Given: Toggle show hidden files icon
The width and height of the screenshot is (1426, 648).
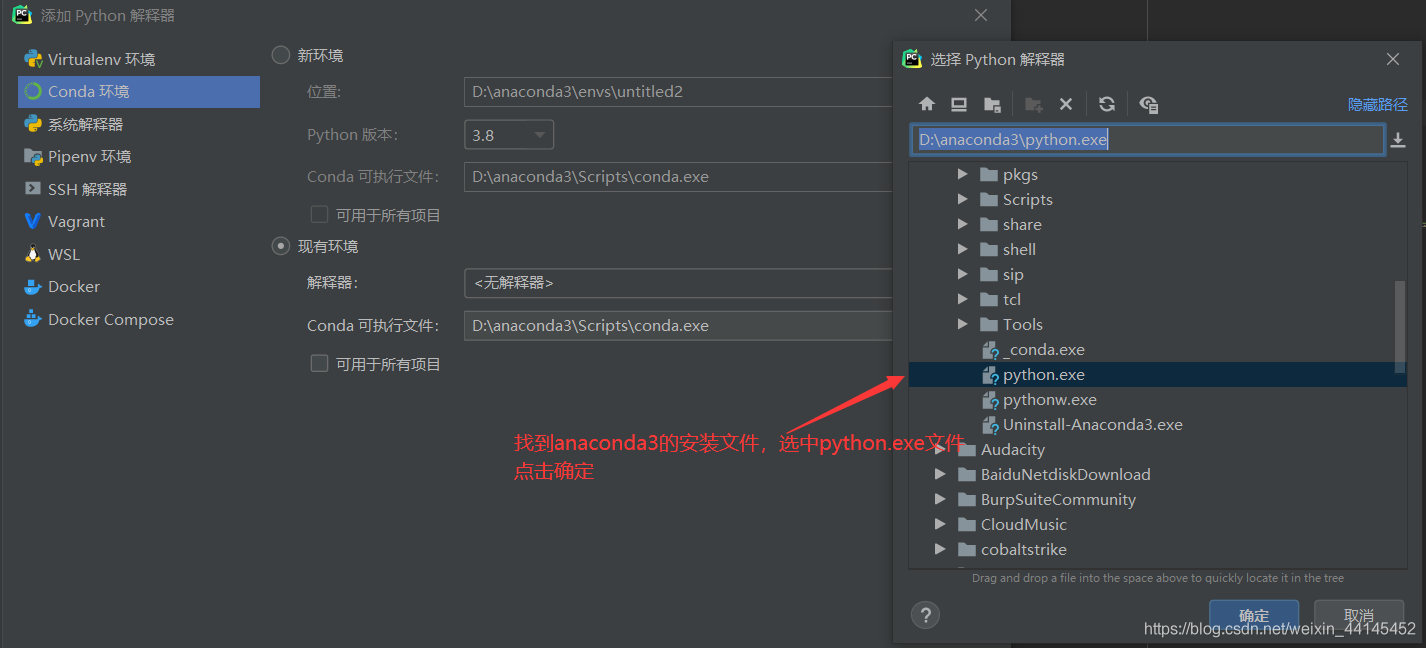Looking at the screenshot, I should 1149,104.
